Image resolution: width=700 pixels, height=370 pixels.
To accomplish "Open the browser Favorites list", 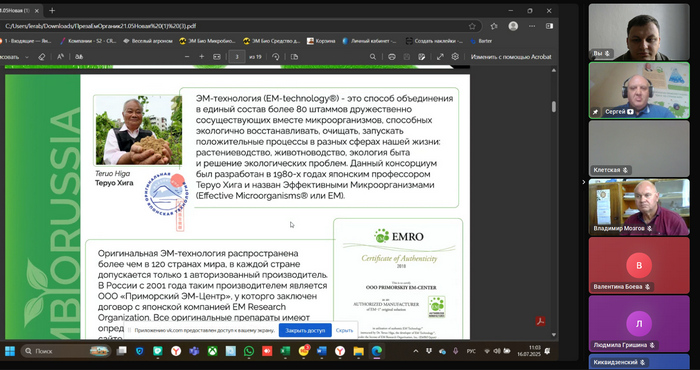I will click(494, 26).
